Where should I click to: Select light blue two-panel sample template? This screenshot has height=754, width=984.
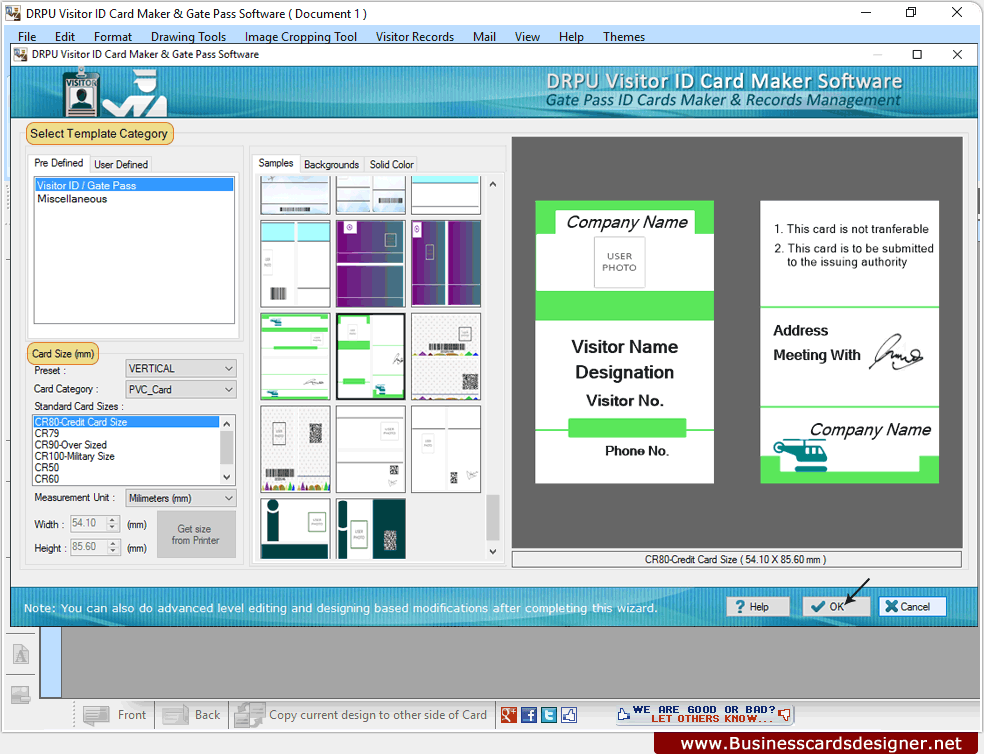[x=295, y=263]
